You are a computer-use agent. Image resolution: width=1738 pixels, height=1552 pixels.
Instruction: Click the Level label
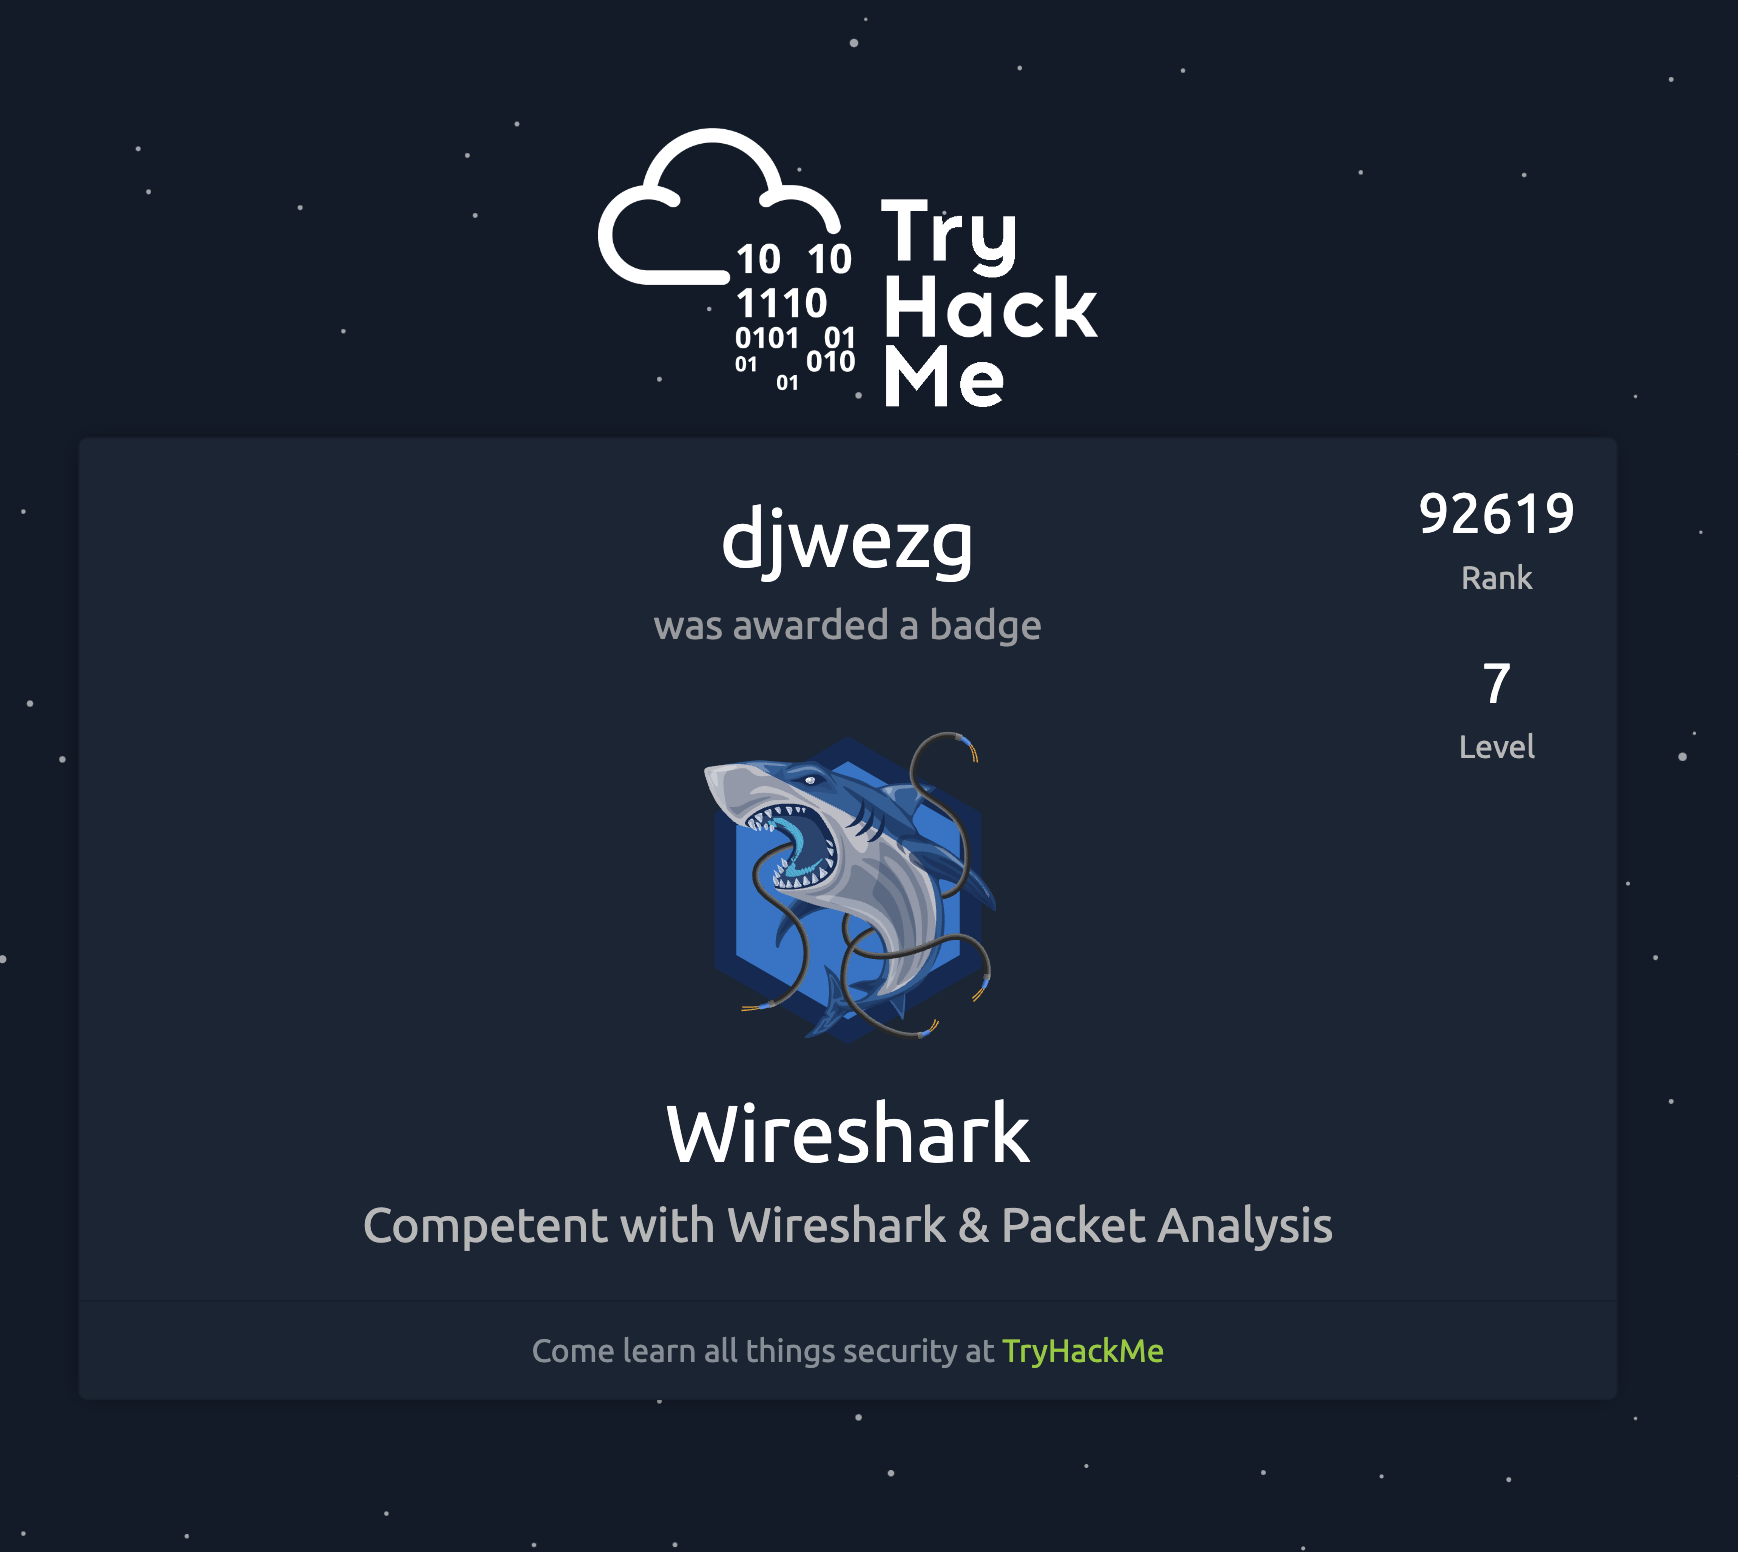[1496, 747]
